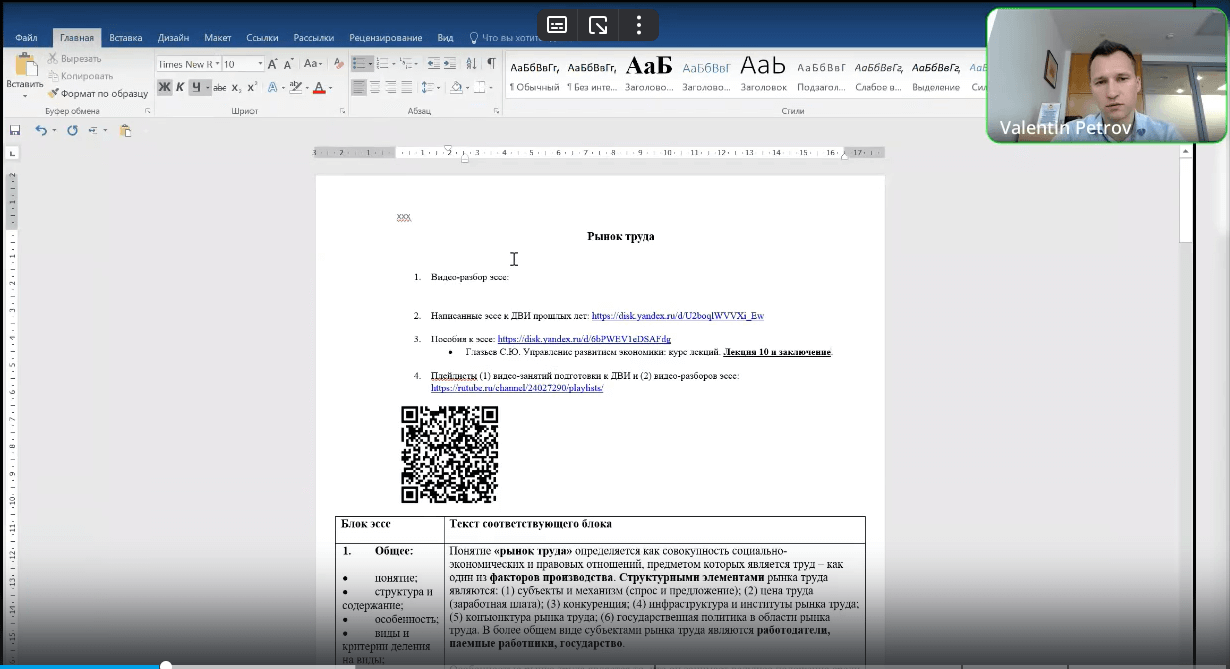Click the Format Painter (Формат по образцу) button
The height and width of the screenshot is (669, 1230).
(x=97, y=93)
